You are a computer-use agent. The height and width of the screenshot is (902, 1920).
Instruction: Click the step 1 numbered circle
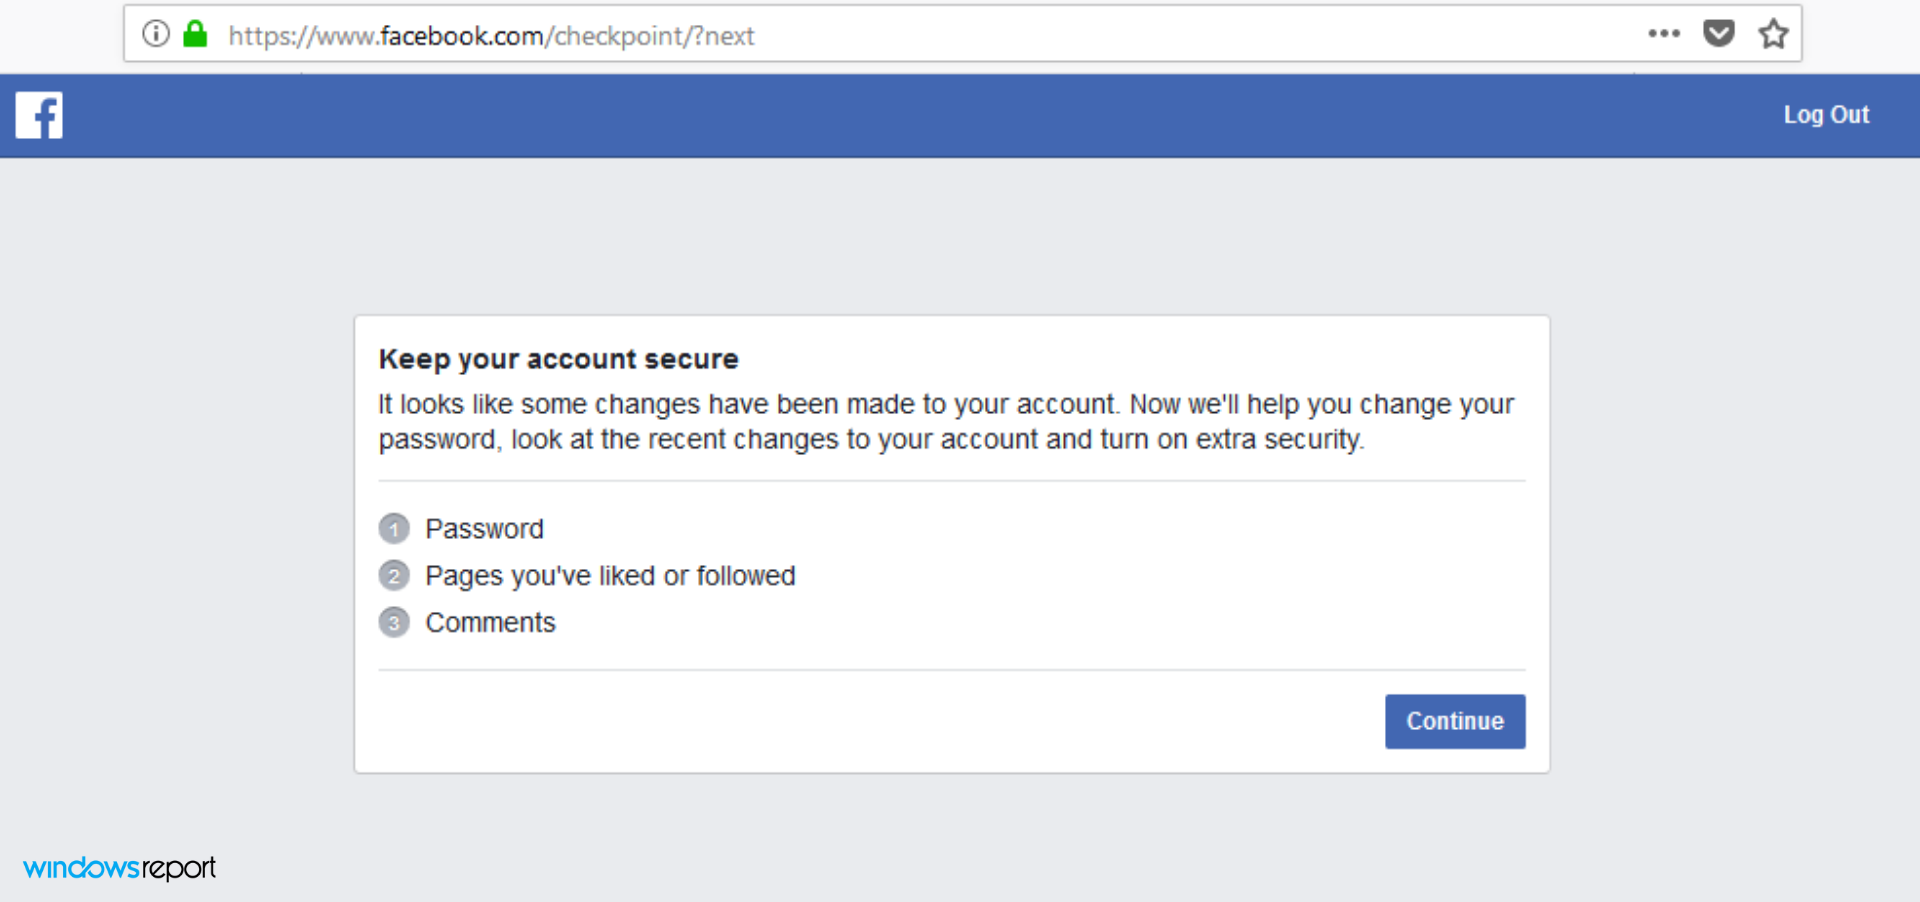tap(394, 528)
